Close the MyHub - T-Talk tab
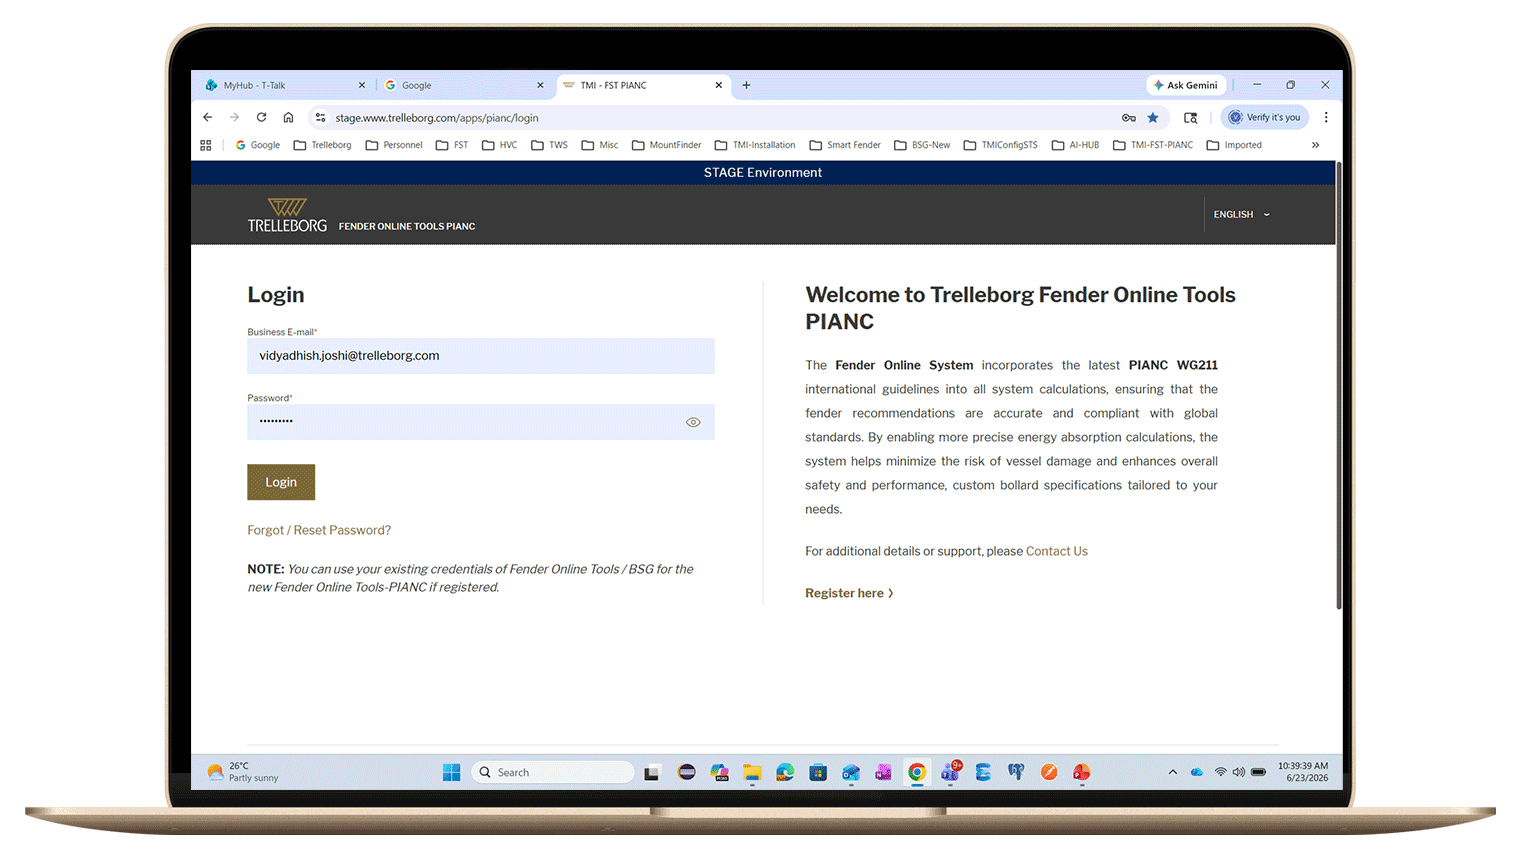This screenshot has width=1535, height=861. coord(362,85)
